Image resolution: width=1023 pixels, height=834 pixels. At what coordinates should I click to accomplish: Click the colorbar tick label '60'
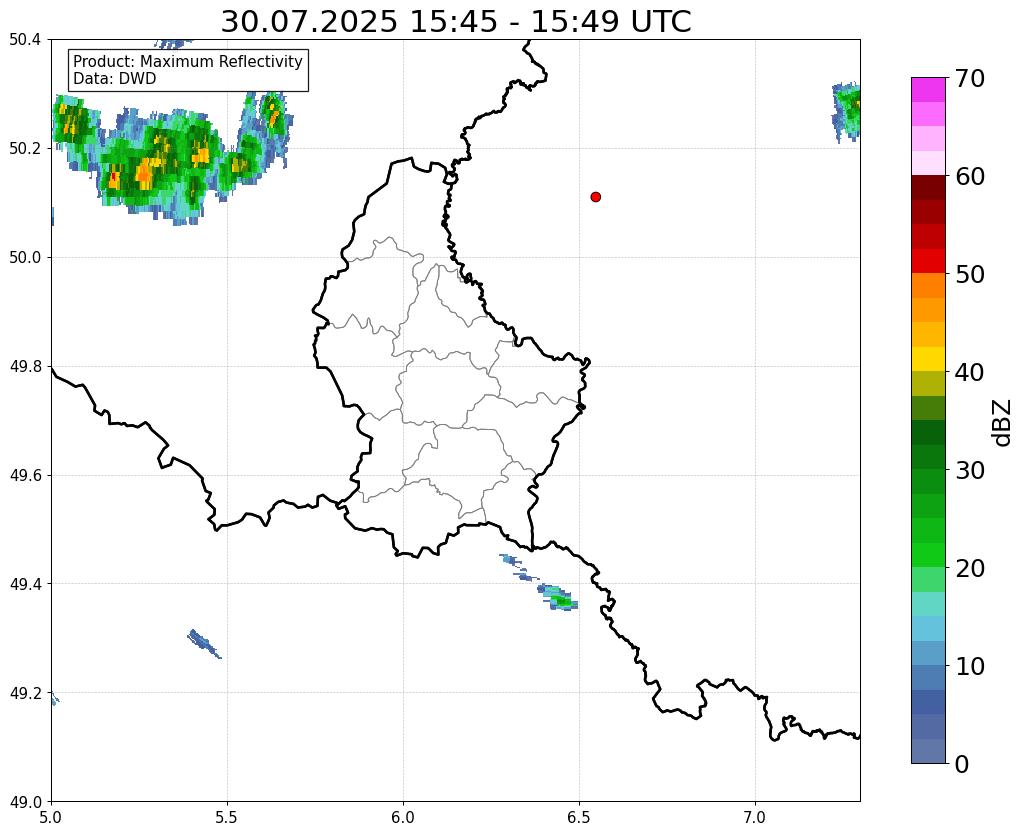[x=970, y=176]
